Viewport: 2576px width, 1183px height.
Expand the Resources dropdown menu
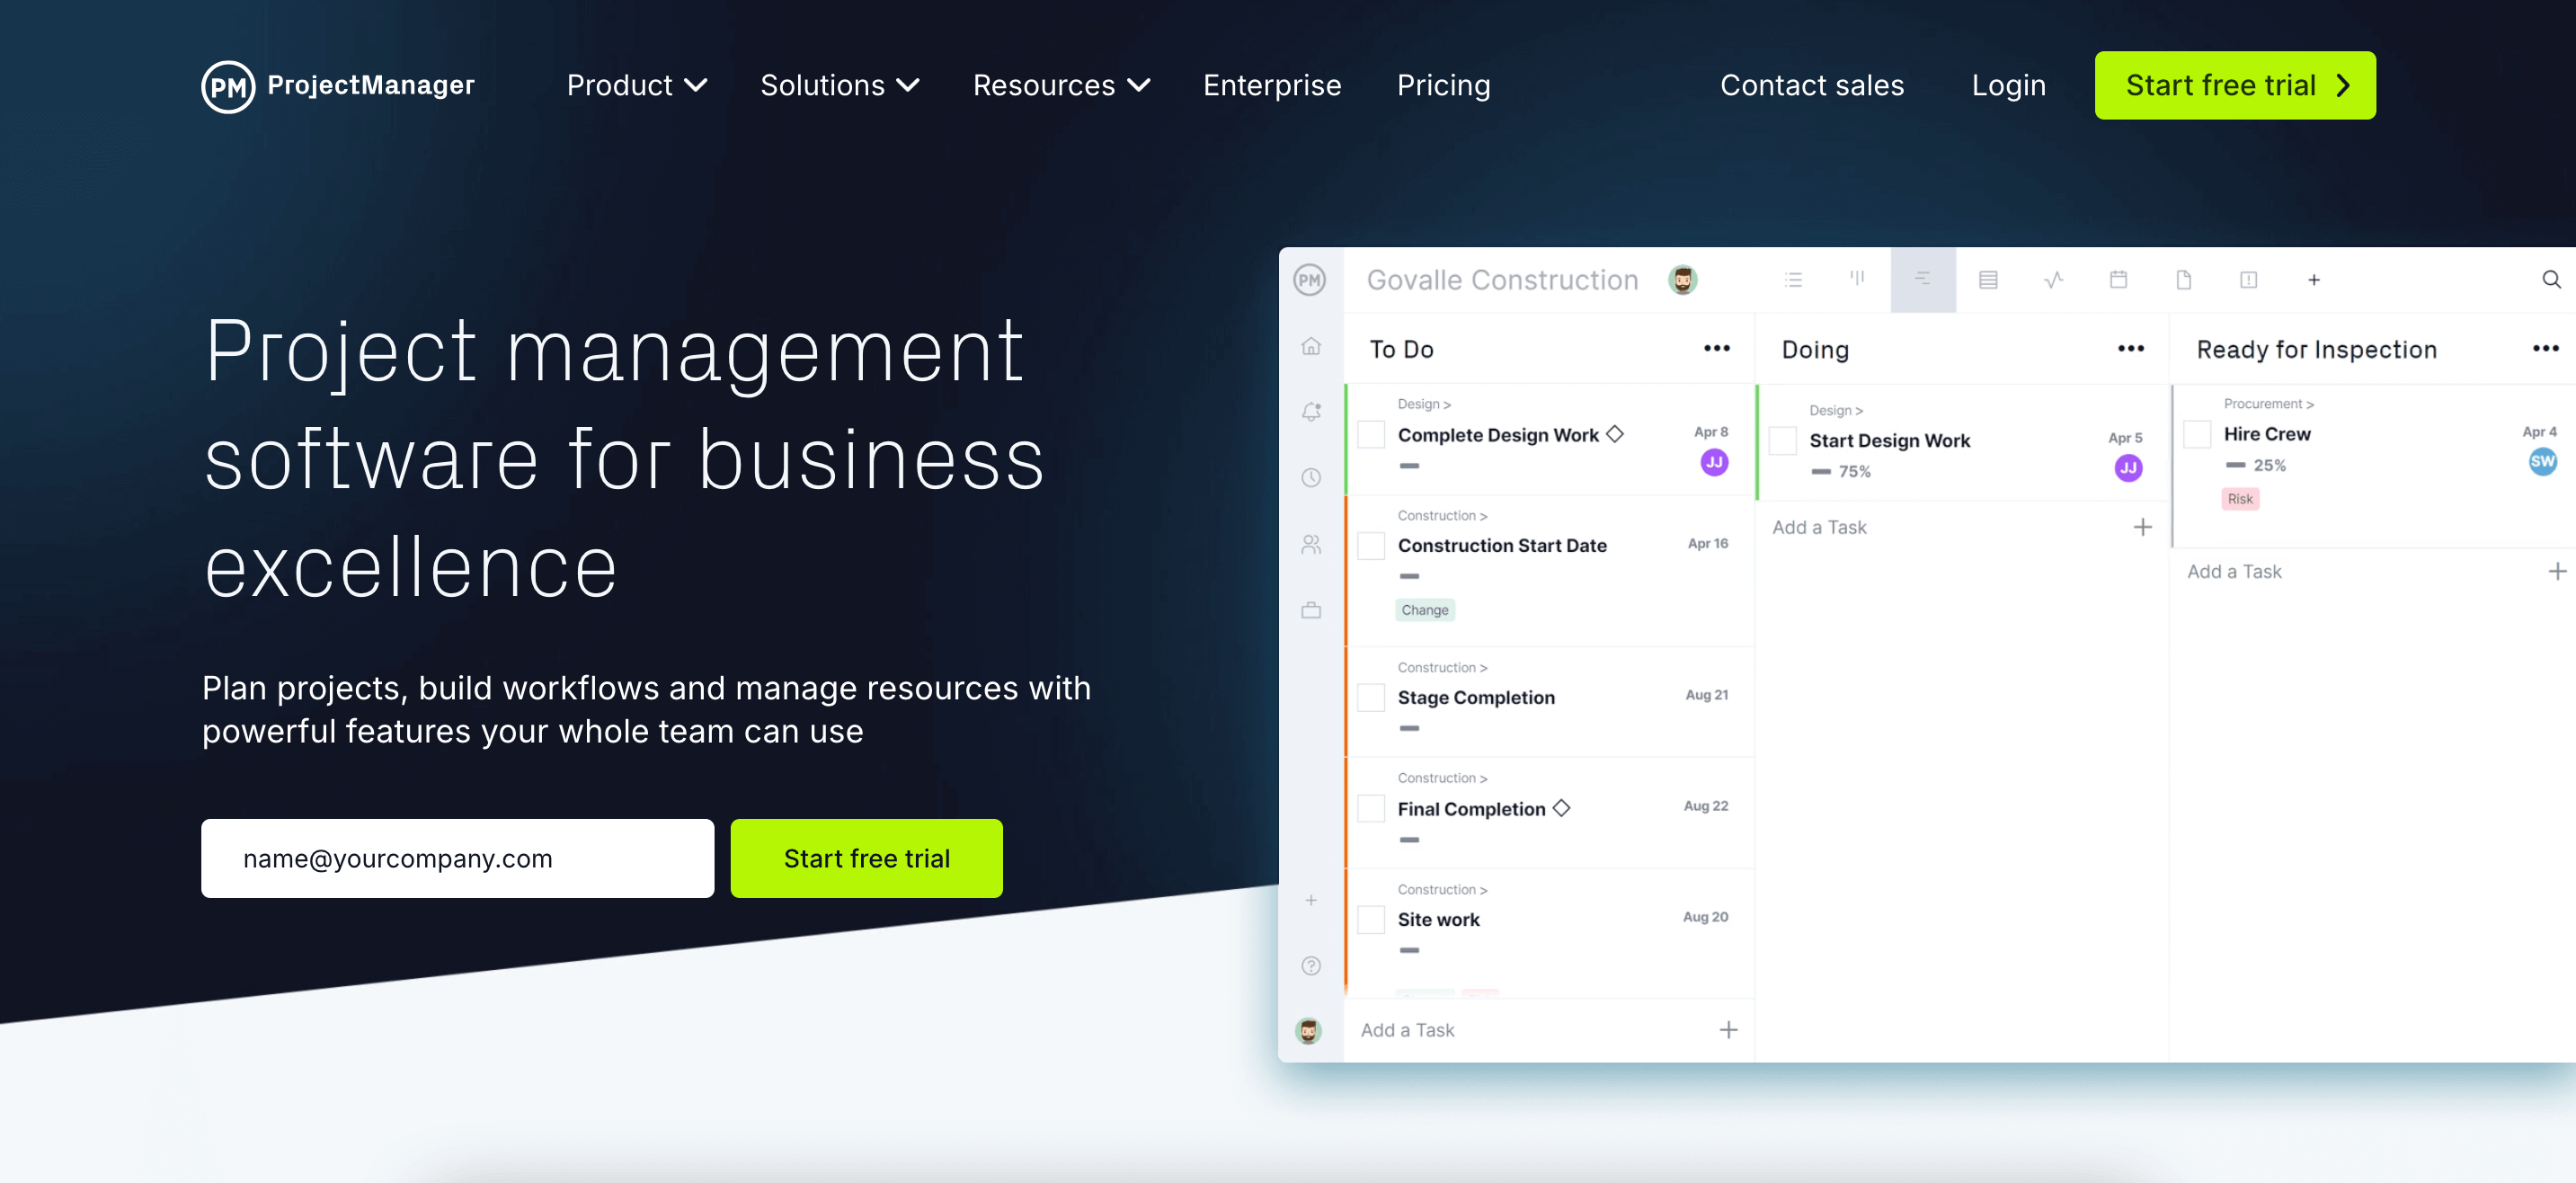tap(1061, 86)
